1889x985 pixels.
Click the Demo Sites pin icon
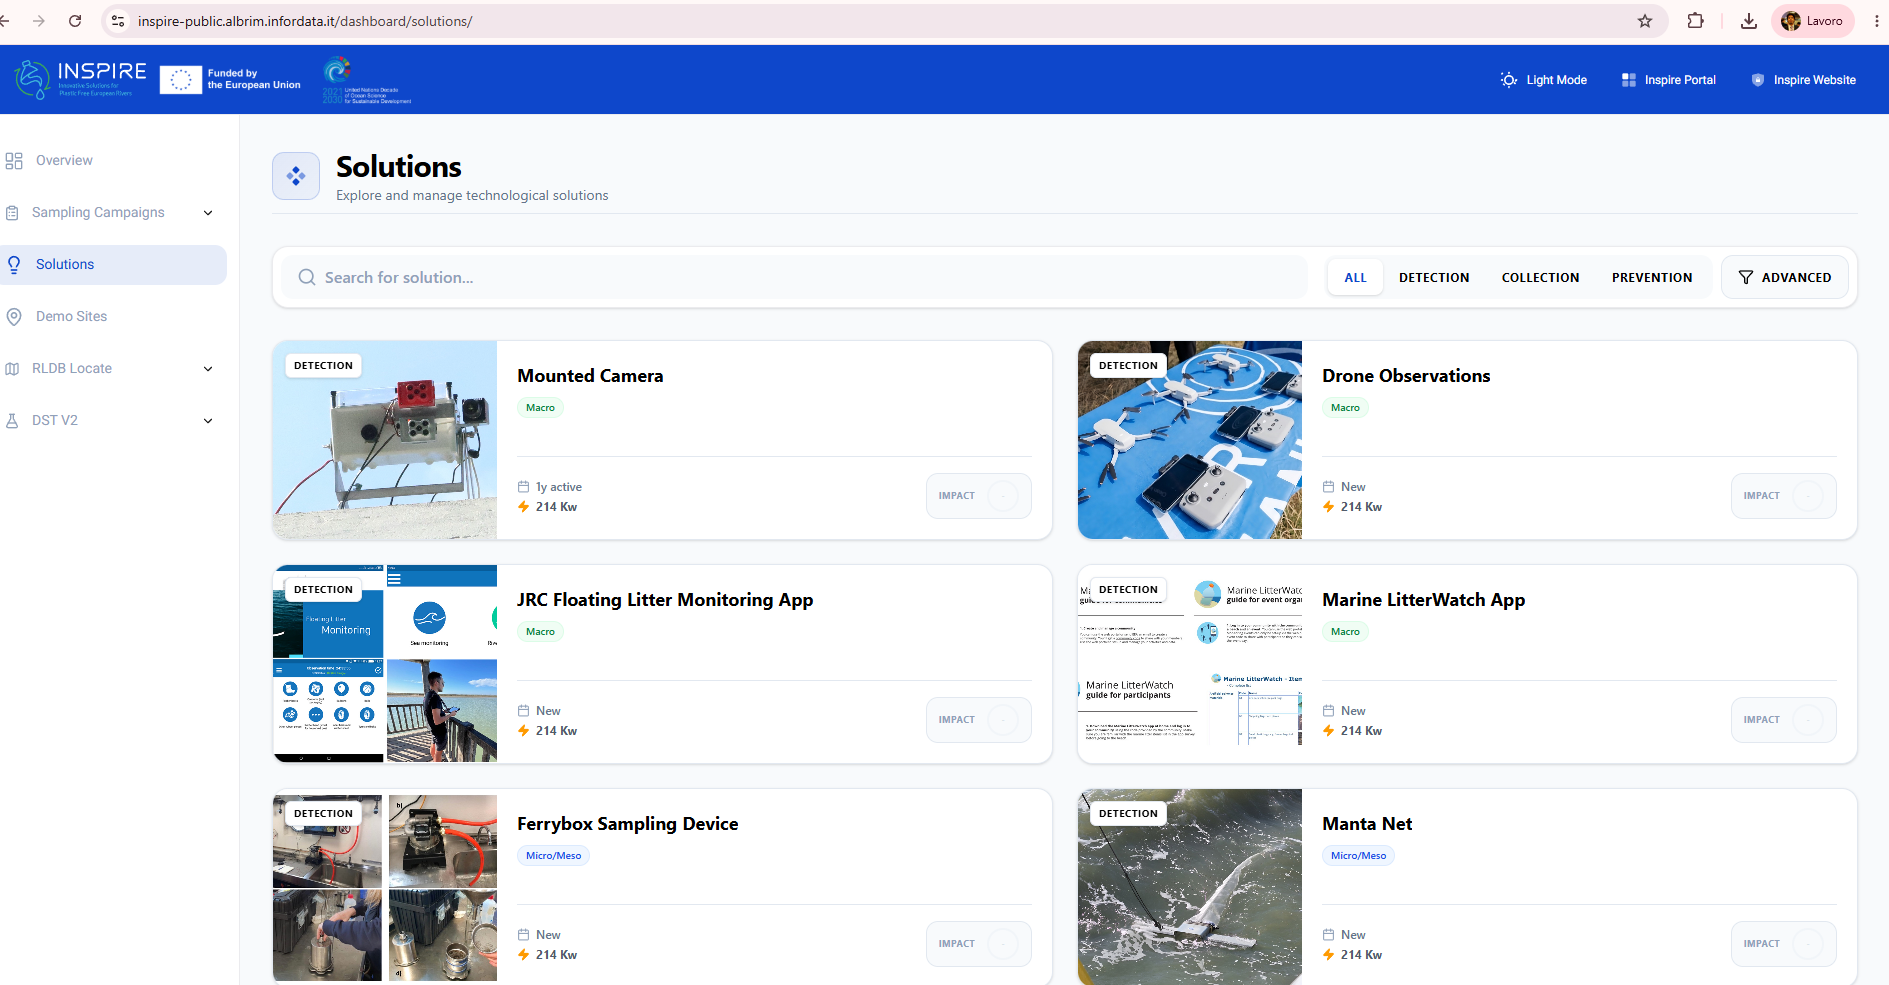(x=14, y=317)
